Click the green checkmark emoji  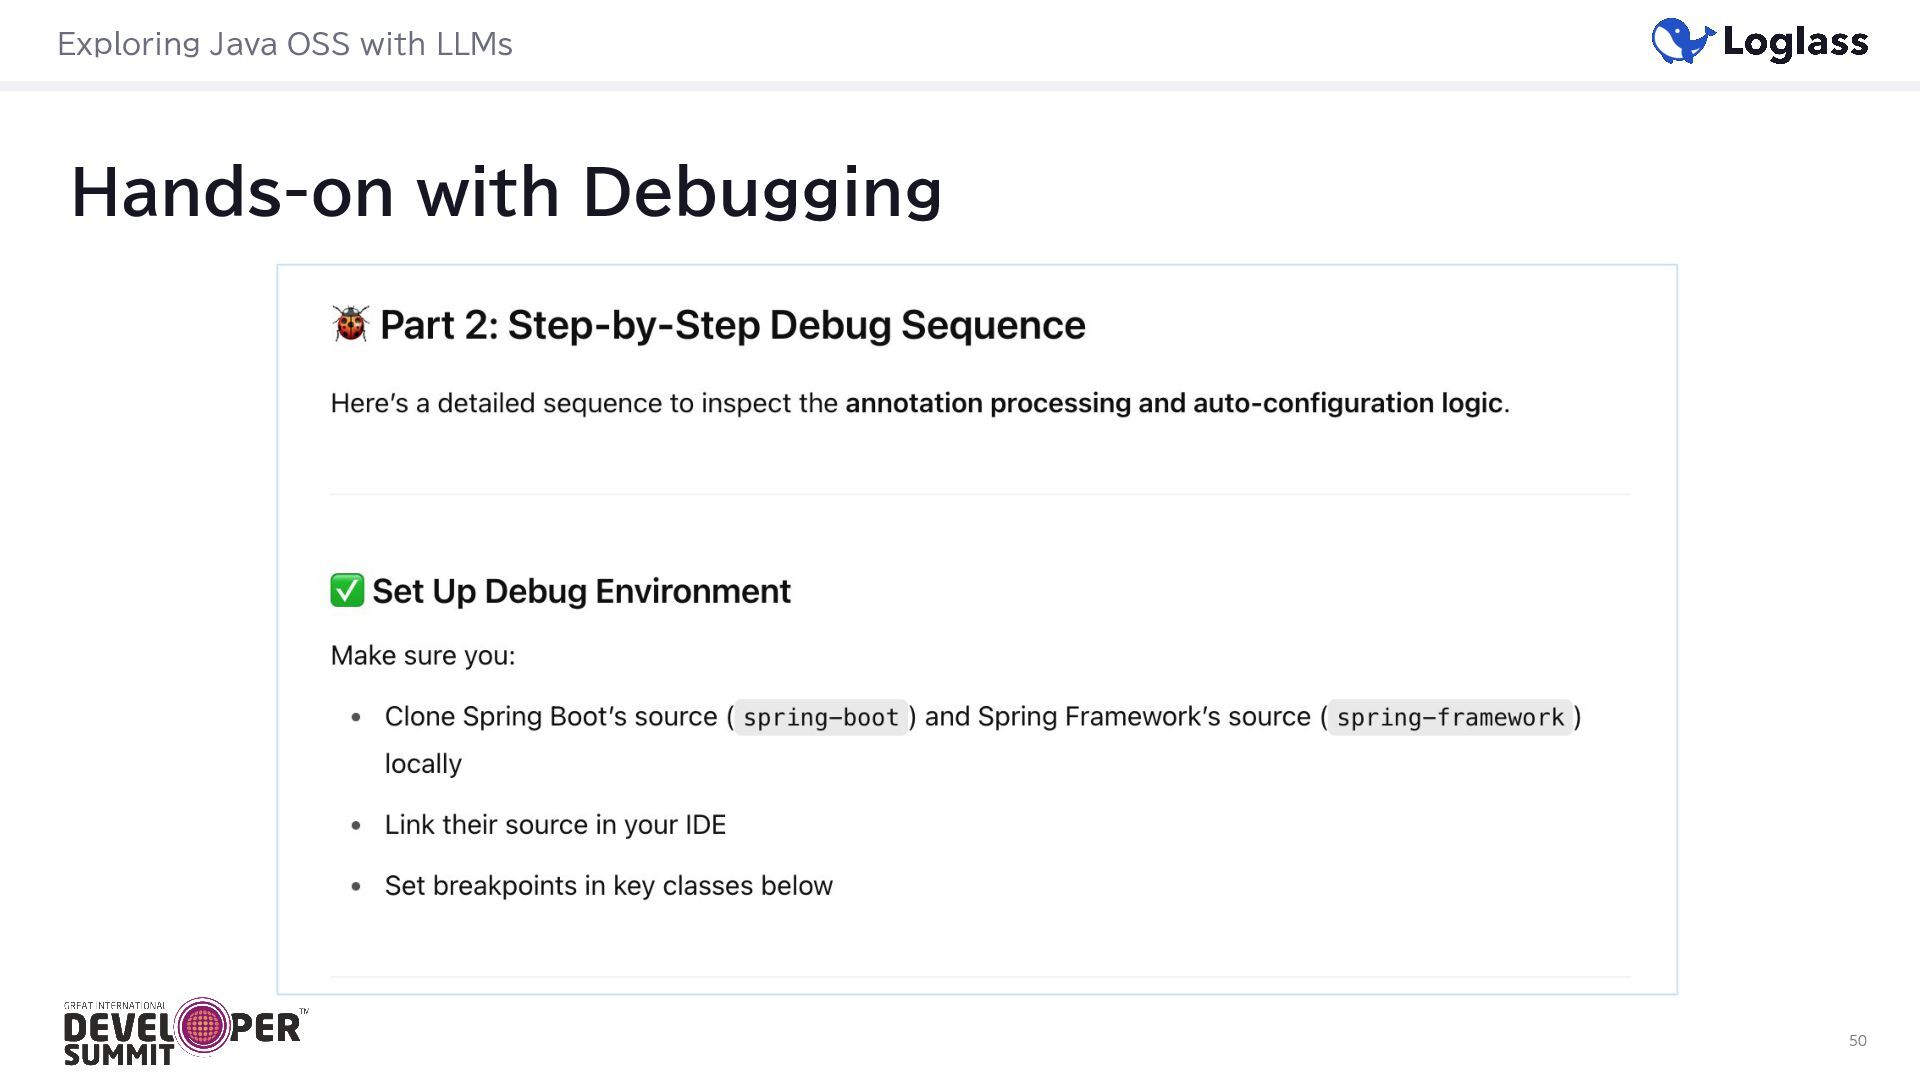point(347,590)
